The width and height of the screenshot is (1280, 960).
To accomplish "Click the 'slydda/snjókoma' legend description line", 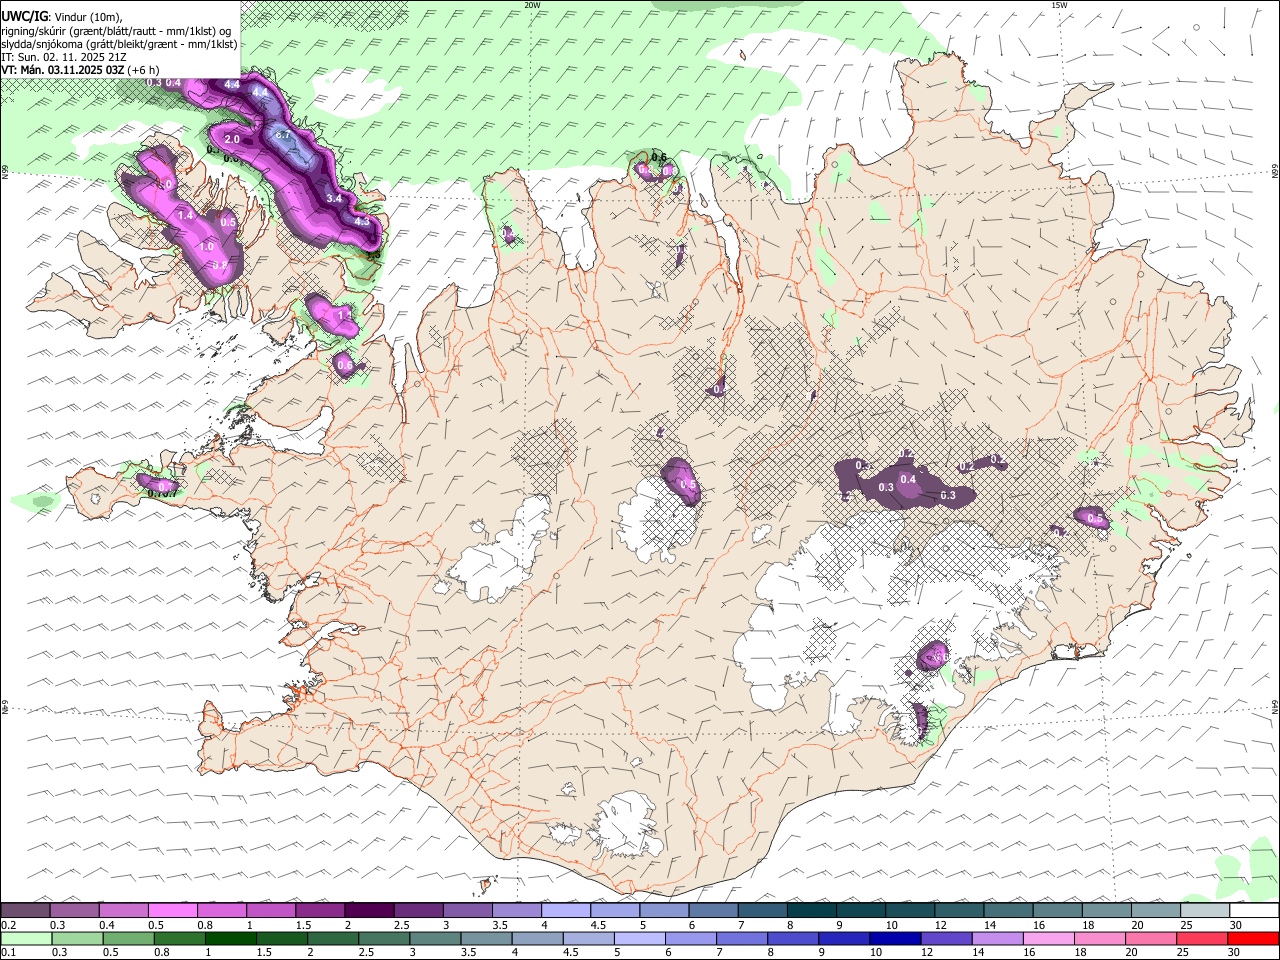I will [x=120, y=44].
